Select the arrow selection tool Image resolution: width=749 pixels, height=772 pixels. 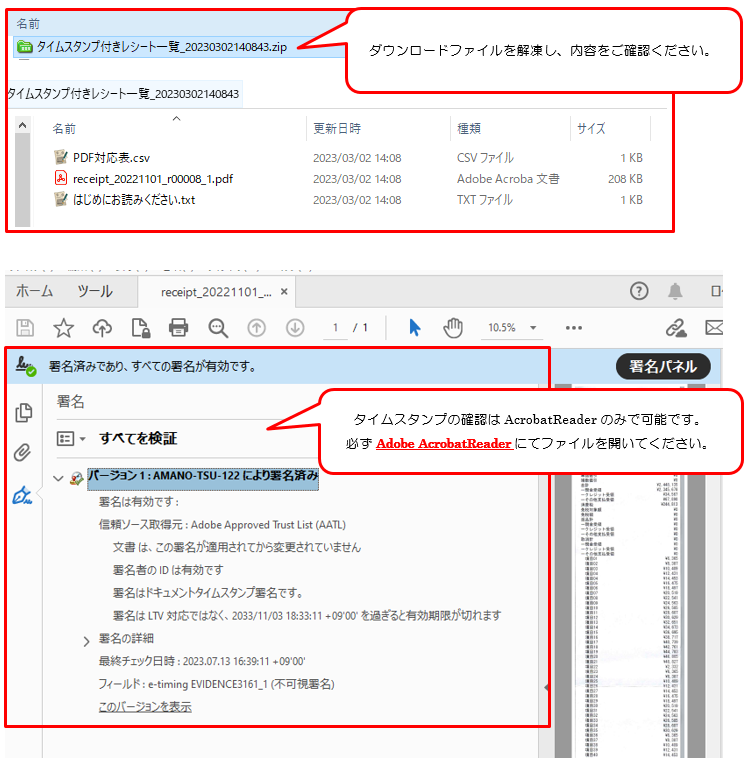coord(415,327)
